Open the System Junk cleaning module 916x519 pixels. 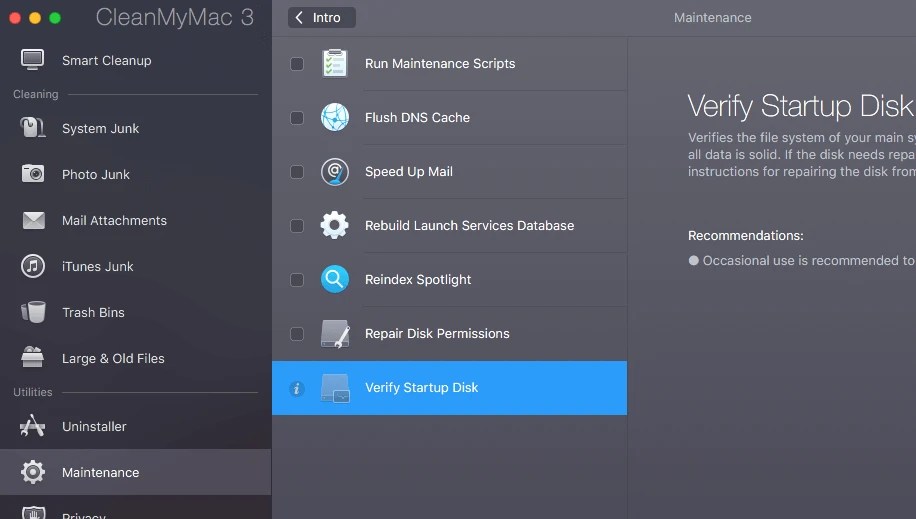click(136, 128)
